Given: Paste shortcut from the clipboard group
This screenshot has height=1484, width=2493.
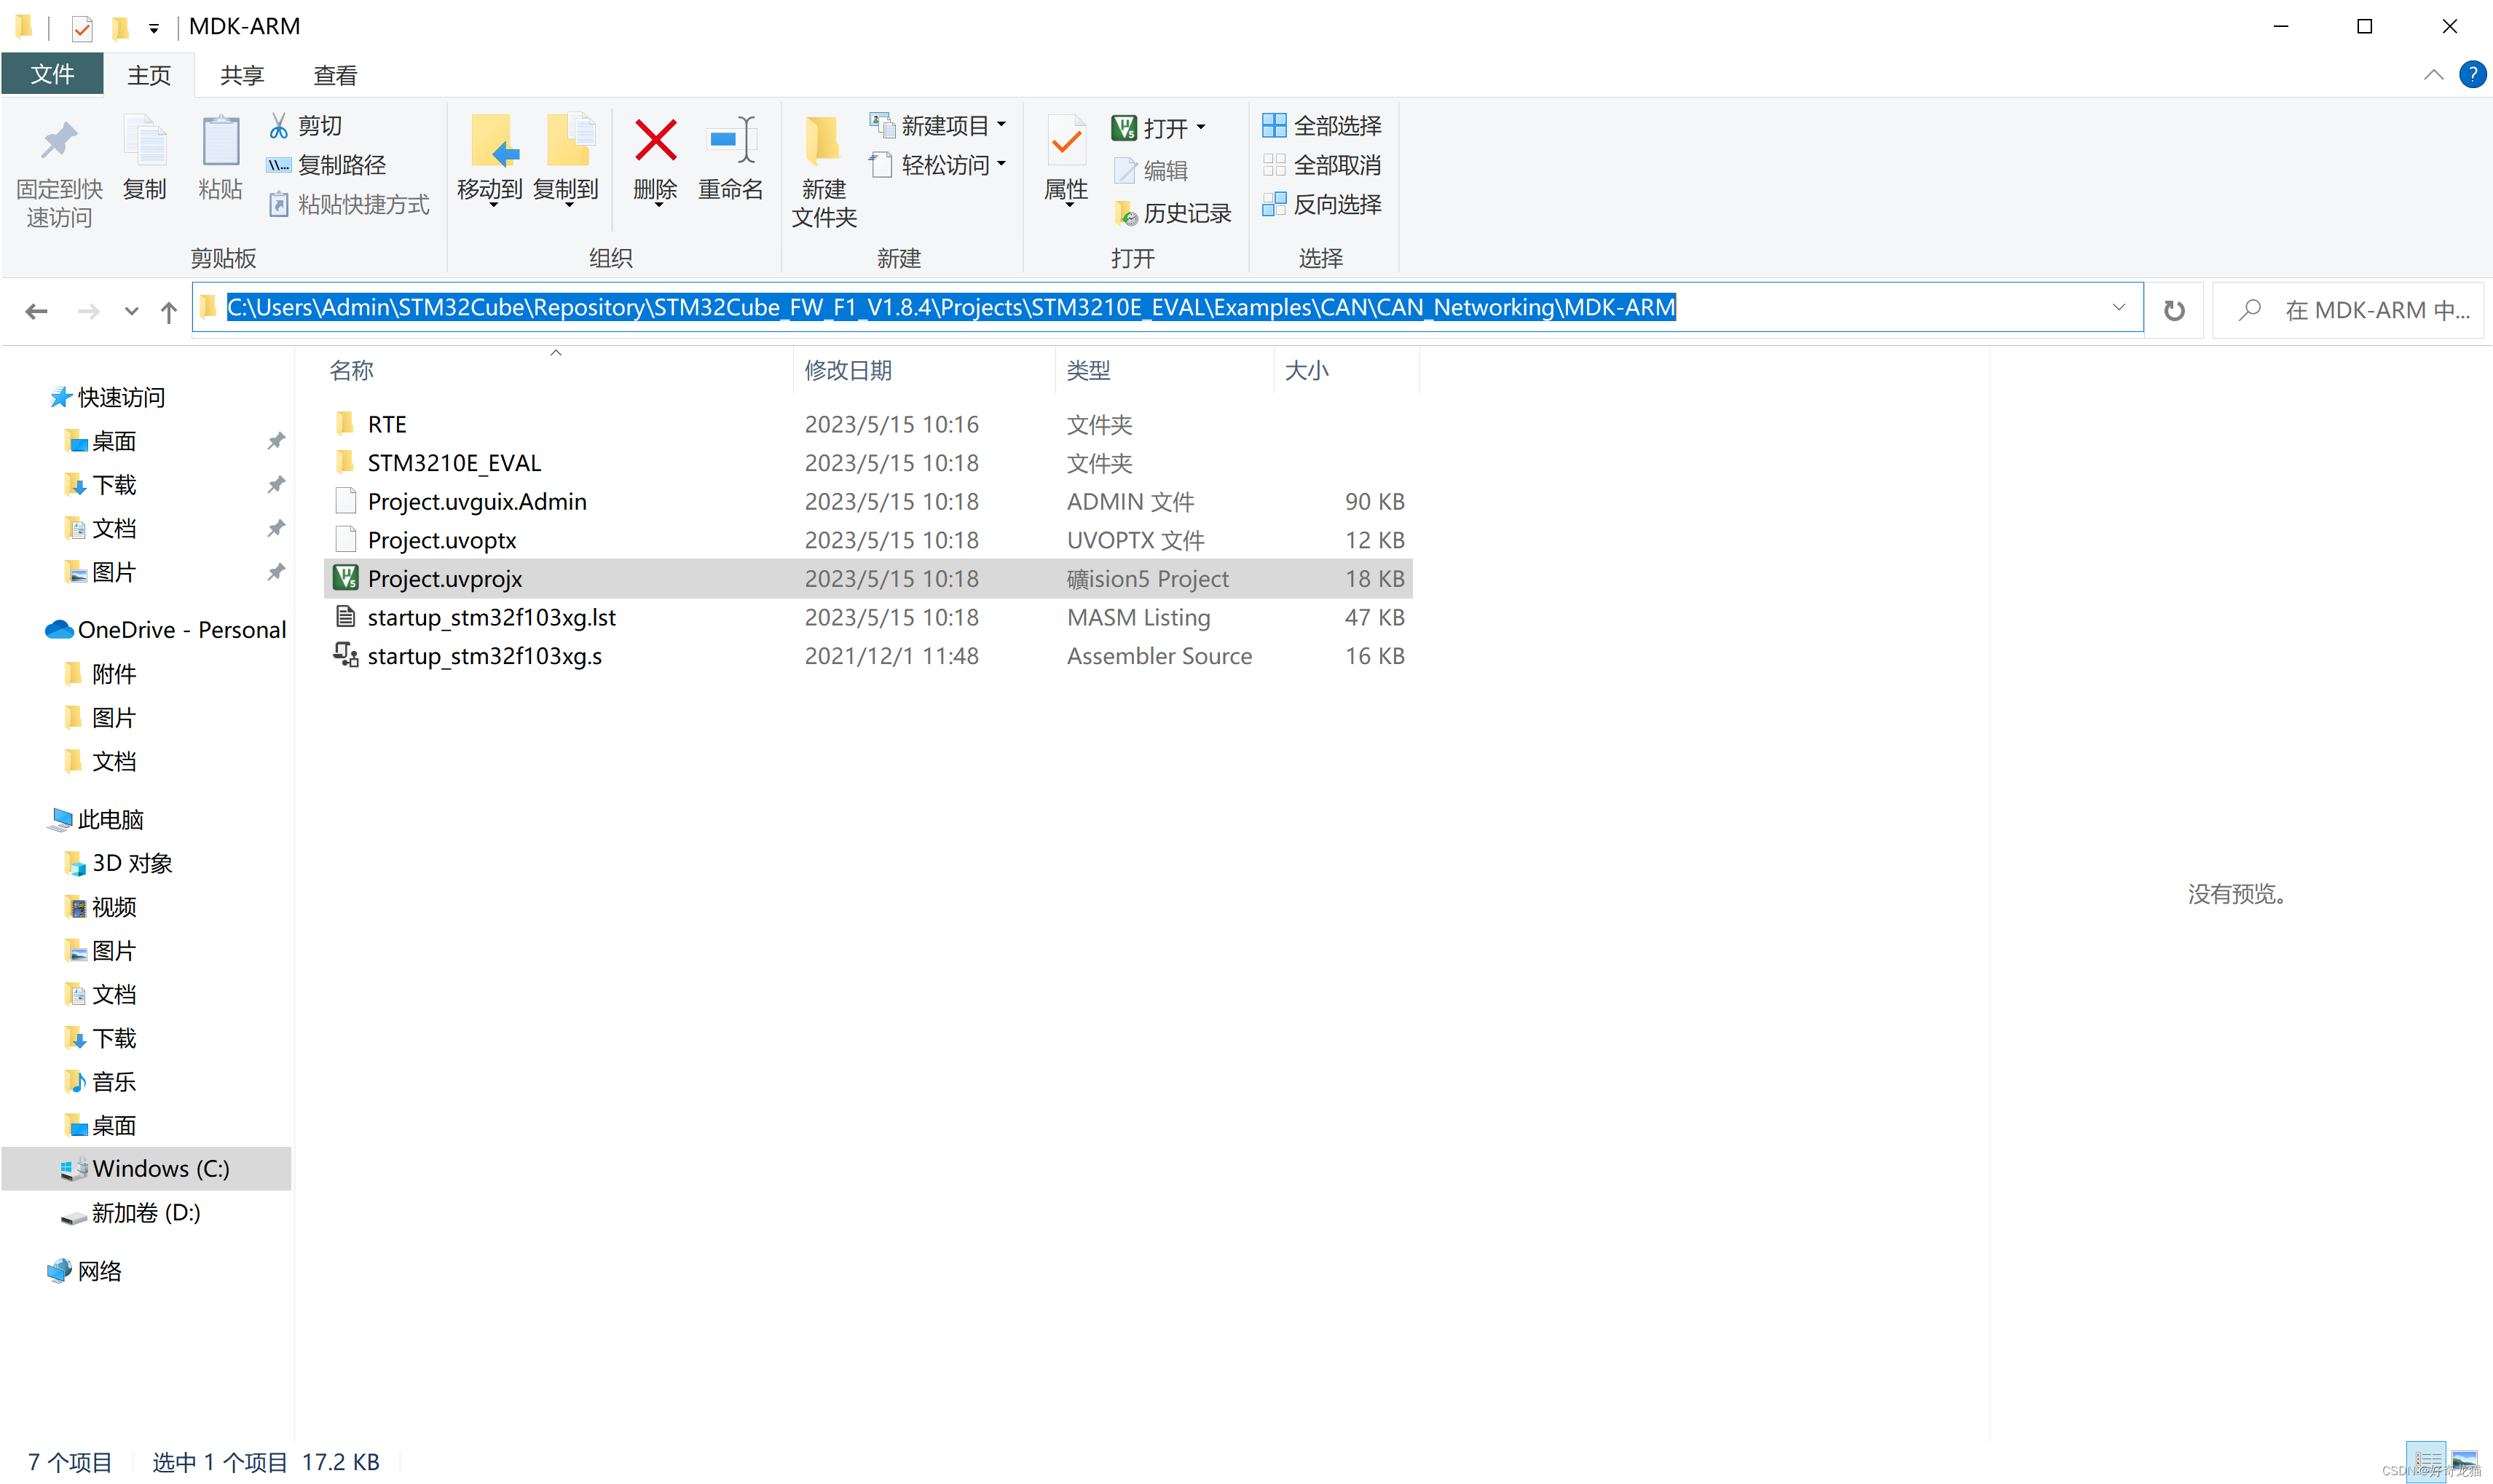Looking at the screenshot, I should (348, 204).
